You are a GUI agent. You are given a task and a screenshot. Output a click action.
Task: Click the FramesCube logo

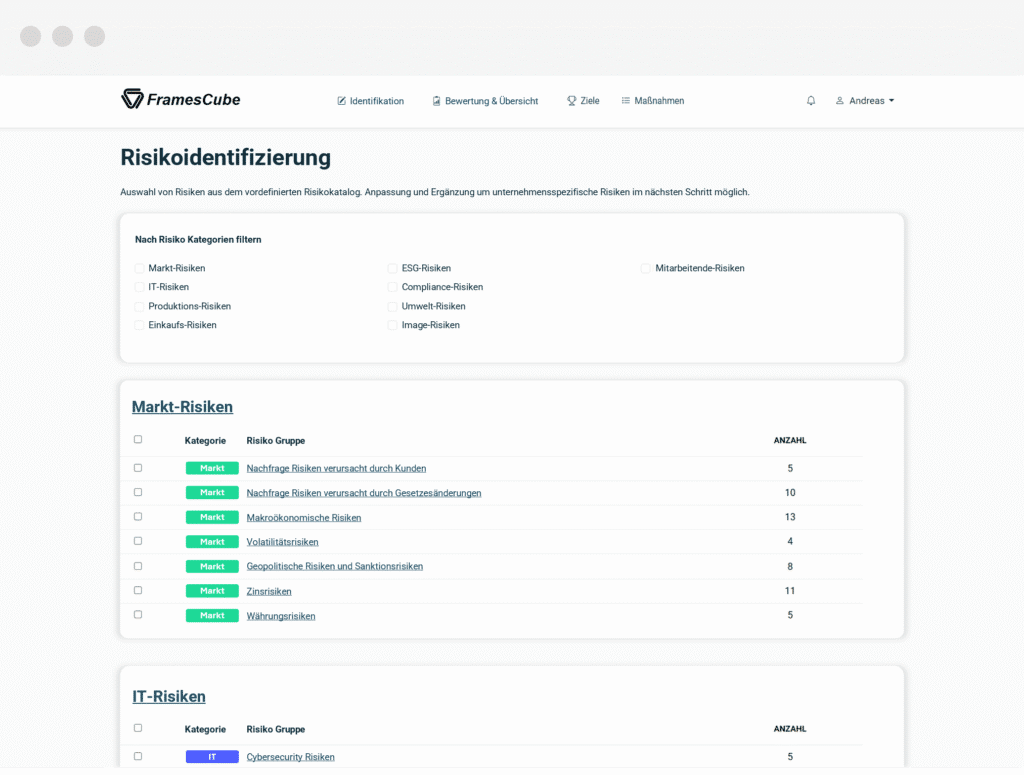[181, 99]
